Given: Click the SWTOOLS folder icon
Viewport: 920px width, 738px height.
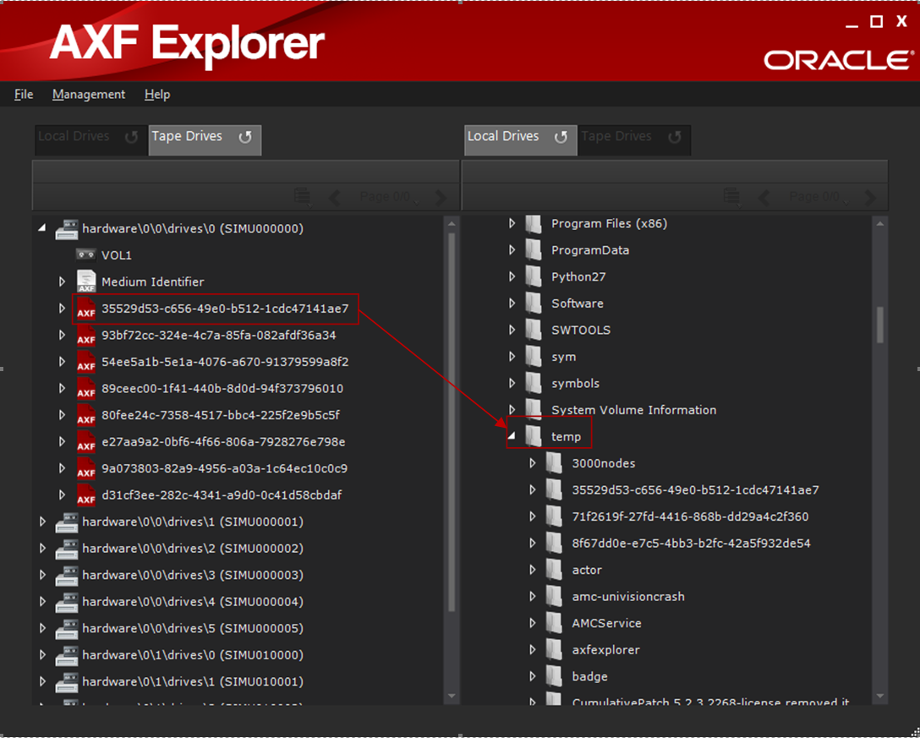Looking at the screenshot, I should point(533,330).
